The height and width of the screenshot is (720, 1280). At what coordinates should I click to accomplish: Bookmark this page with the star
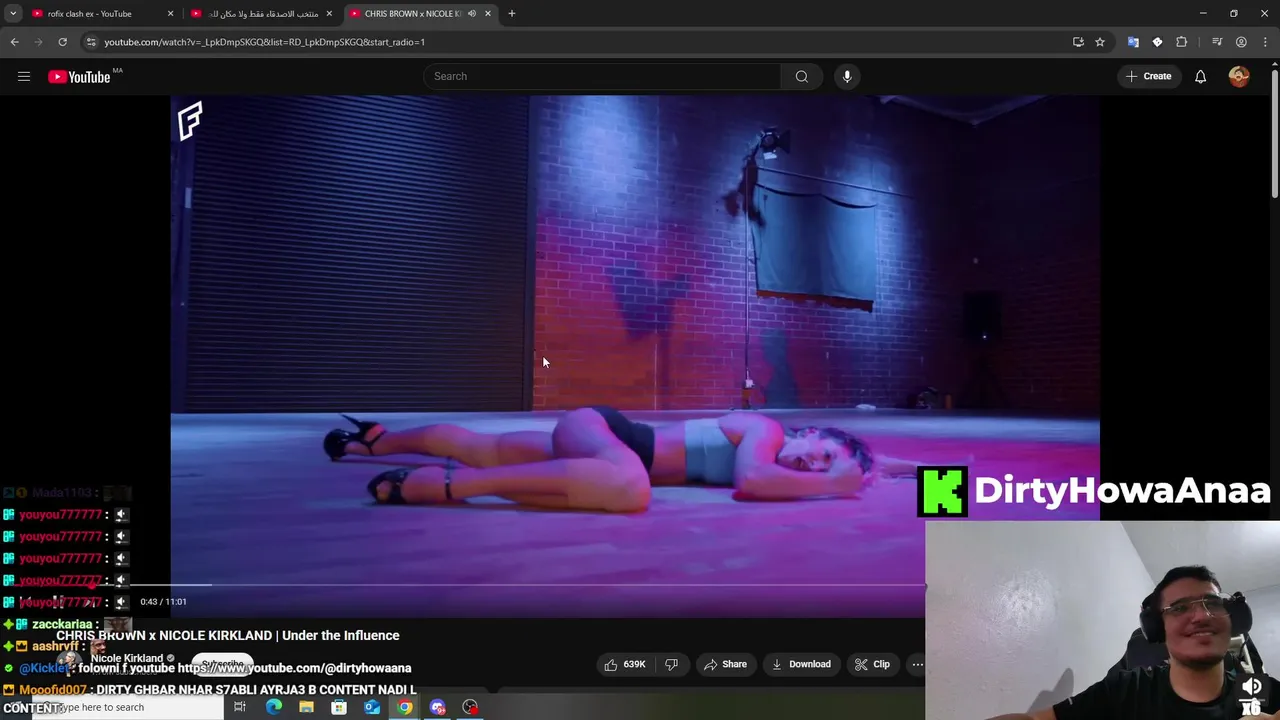pos(1100,42)
